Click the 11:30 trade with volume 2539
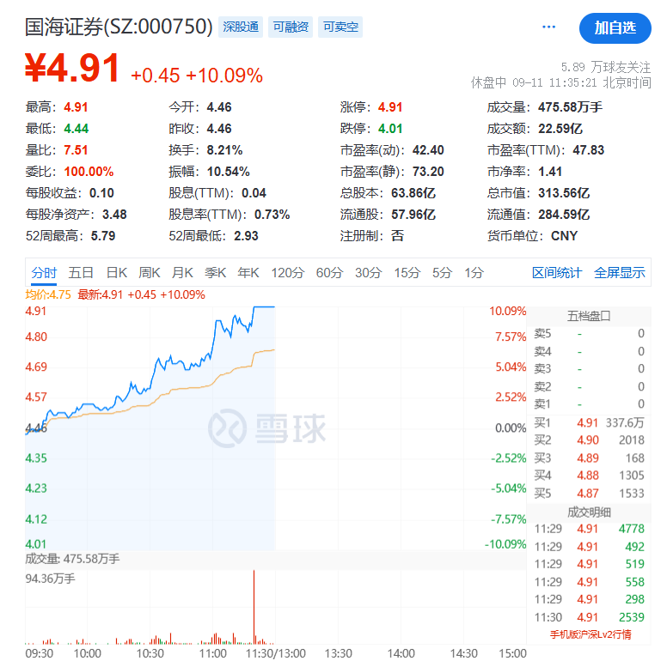The height and width of the screenshot is (667, 667). [x=589, y=617]
